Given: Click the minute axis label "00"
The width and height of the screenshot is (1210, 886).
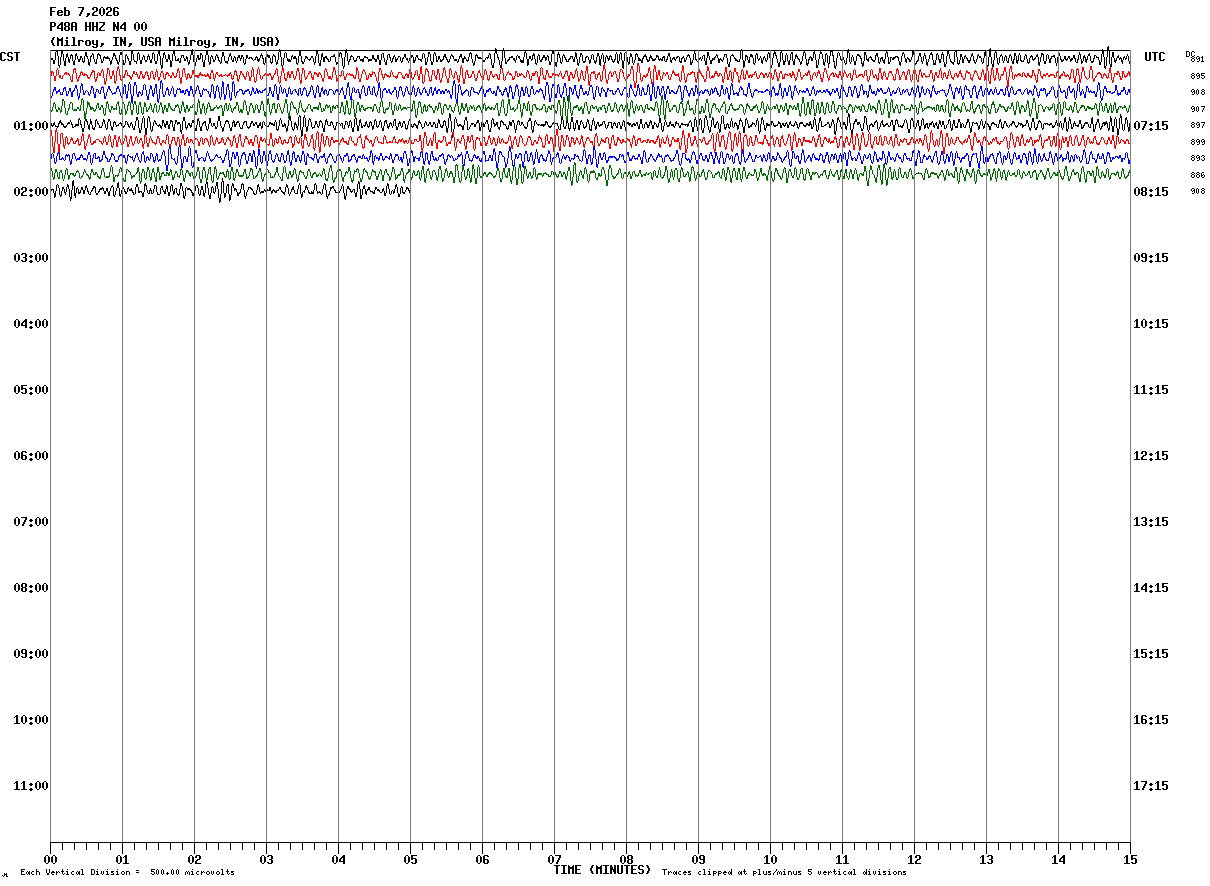Looking at the screenshot, I should pyautogui.click(x=50, y=859).
